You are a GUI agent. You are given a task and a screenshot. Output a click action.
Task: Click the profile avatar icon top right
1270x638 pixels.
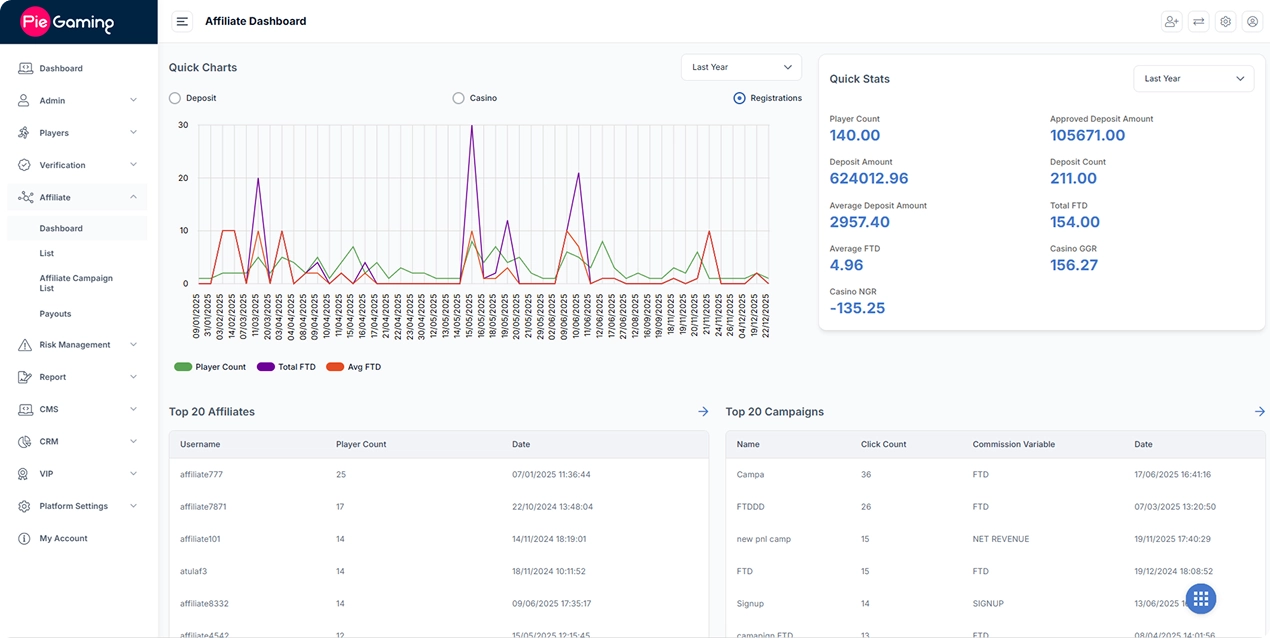point(1252,21)
